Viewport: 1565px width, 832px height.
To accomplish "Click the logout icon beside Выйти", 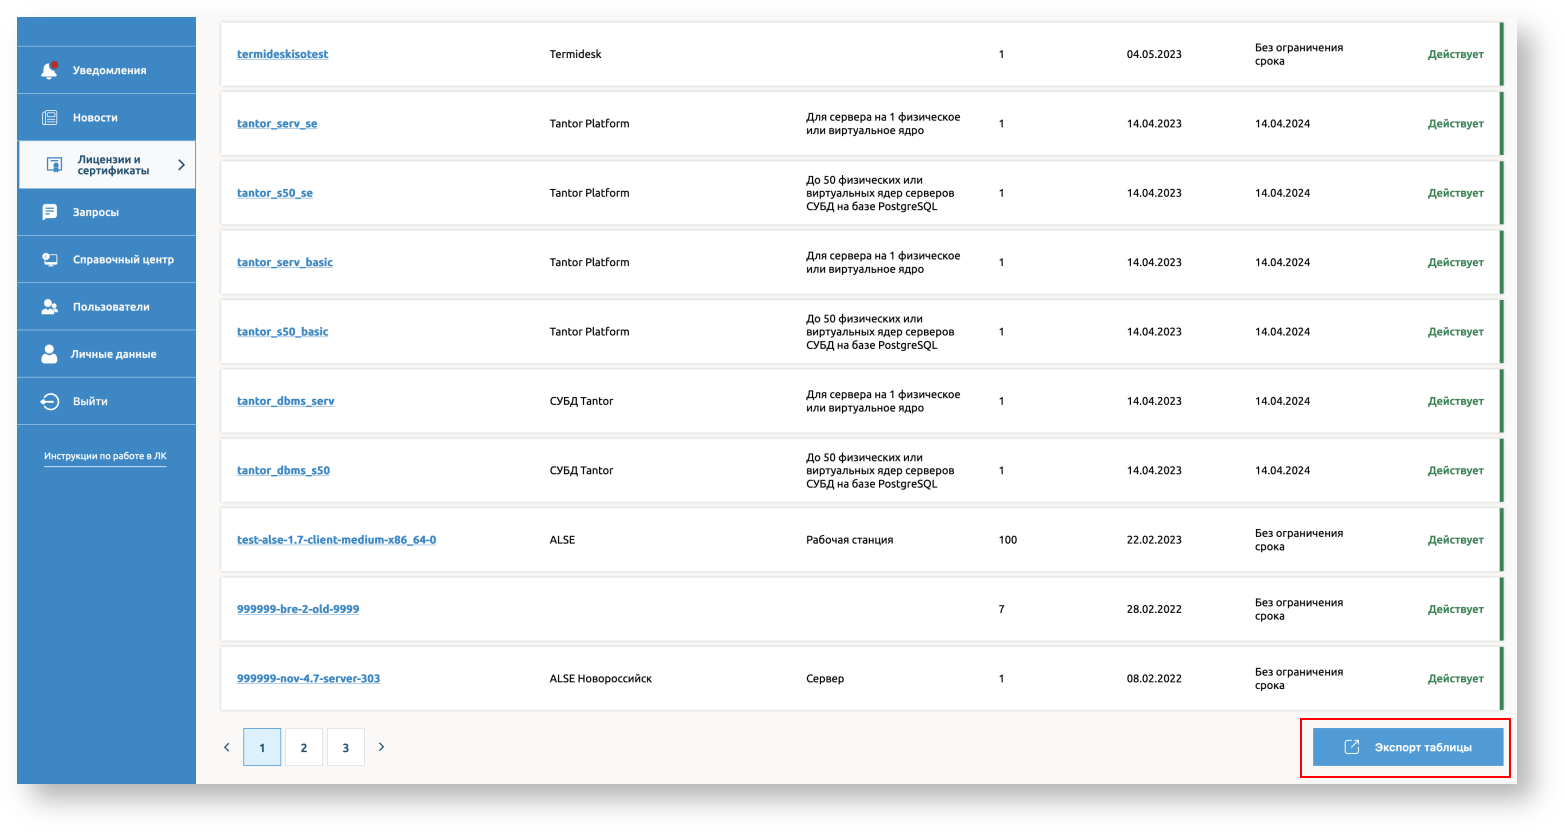I will pyautogui.click(x=49, y=401).
